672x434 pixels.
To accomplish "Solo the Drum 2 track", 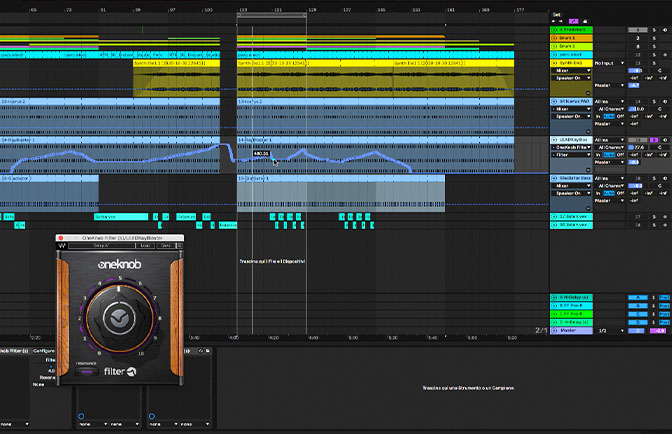I will [x=654, y=46].
